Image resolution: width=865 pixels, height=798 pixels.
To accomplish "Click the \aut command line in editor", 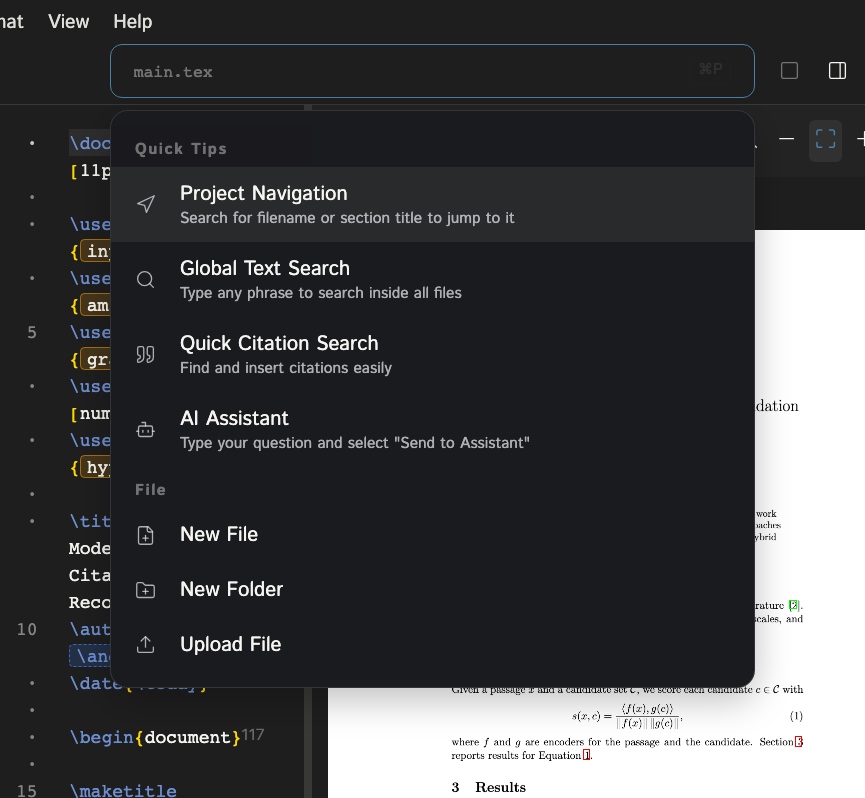I will point(90,629).
